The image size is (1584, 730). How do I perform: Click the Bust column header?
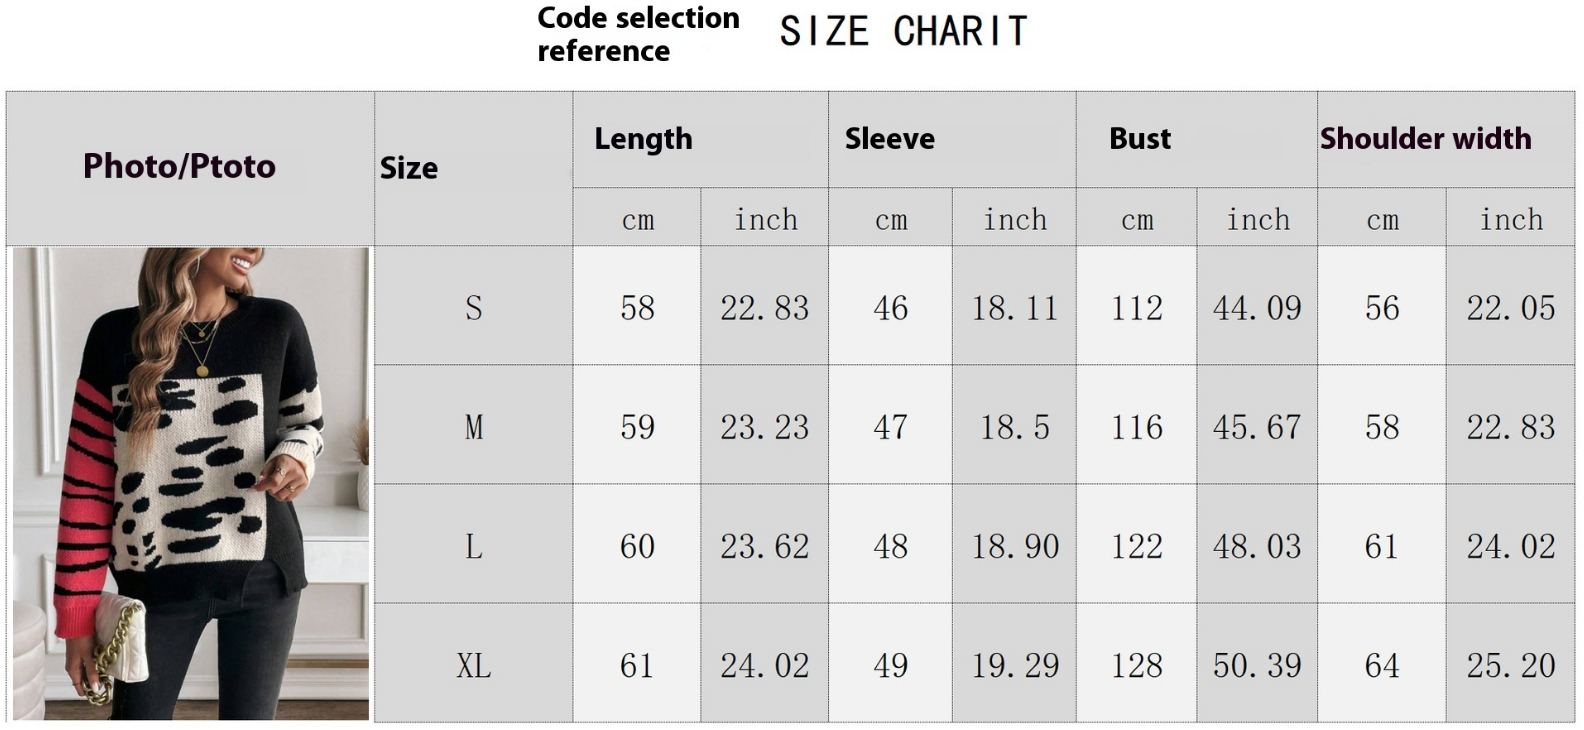coord(1140,139)
